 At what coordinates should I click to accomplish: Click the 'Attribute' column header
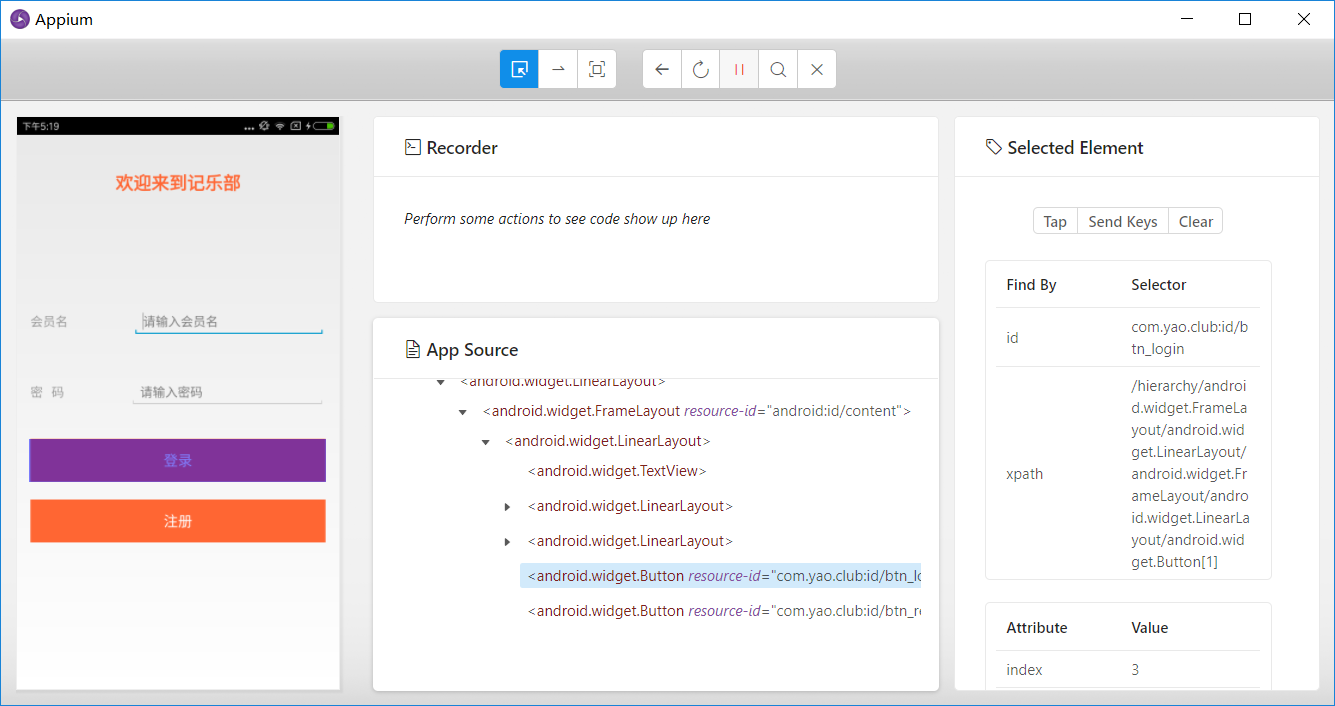point(1036,628)
